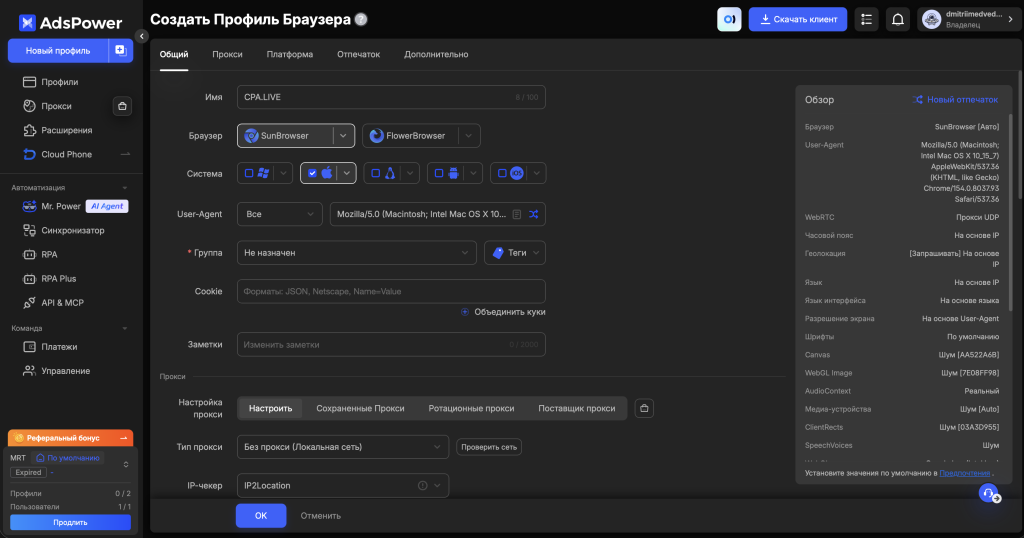This screenshot has height=538, width=1024.
Task: Check the Windows system checkbox
Action: pyautogui.click(x=249, y=173)
